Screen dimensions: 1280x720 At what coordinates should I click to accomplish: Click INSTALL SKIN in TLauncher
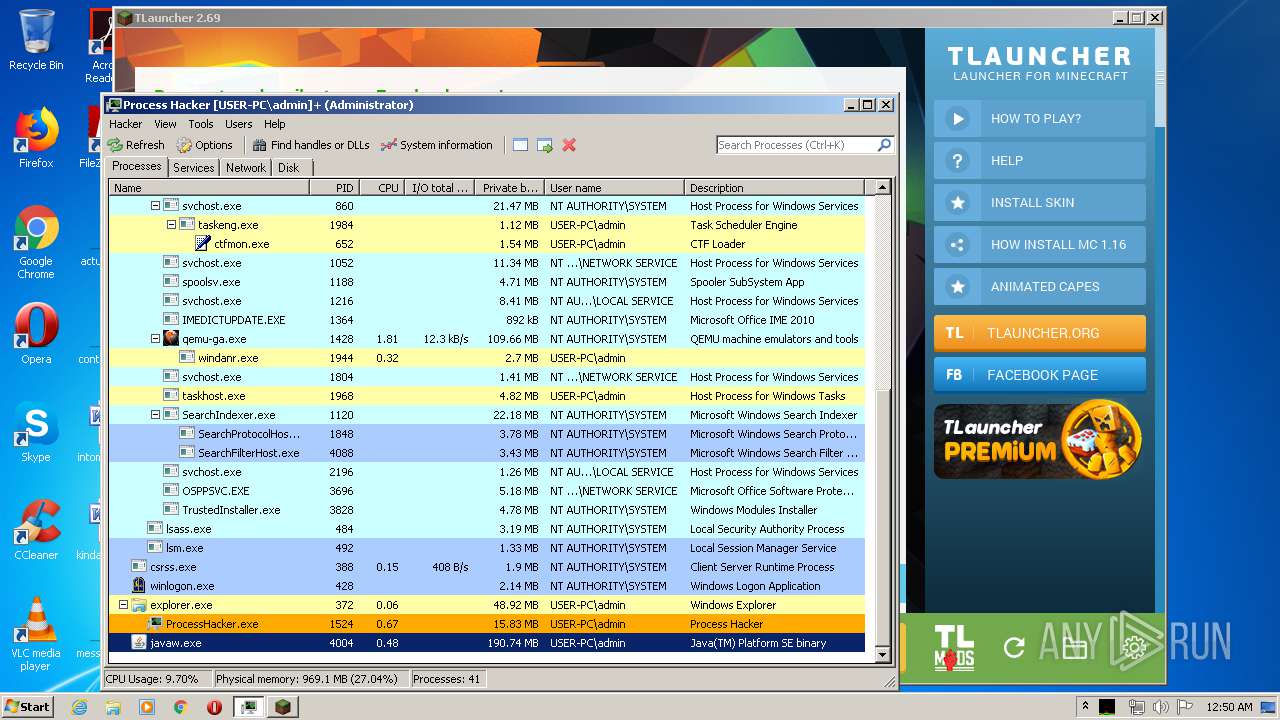pyautogui.click(x=1040, y=202)
